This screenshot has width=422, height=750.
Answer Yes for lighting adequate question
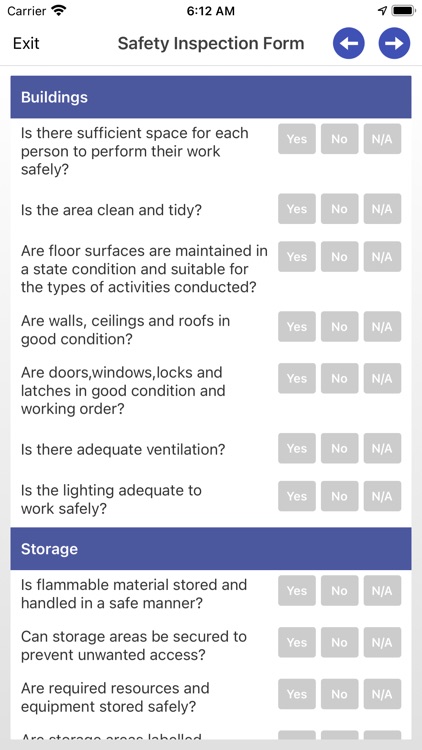click(x=297, y=496)
